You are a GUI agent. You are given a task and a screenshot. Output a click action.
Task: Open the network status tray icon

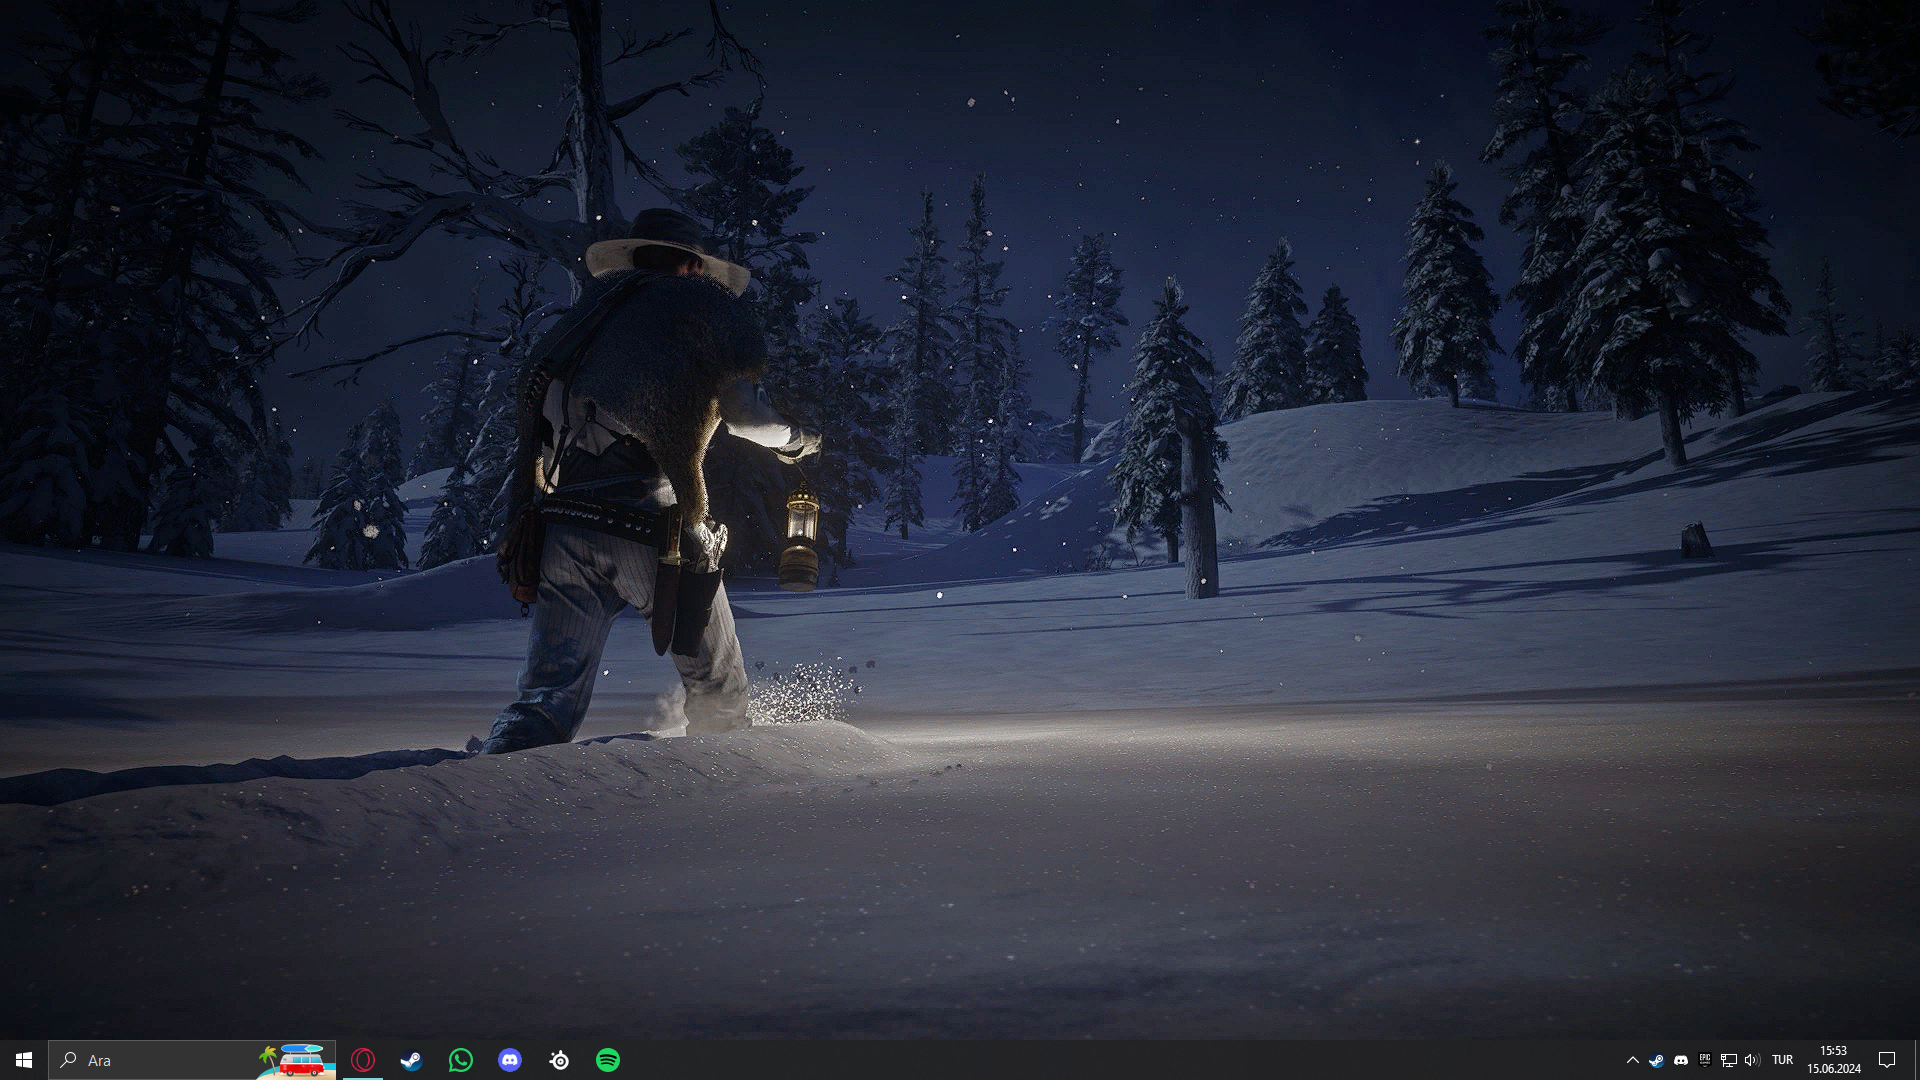click(1728, 1060)
